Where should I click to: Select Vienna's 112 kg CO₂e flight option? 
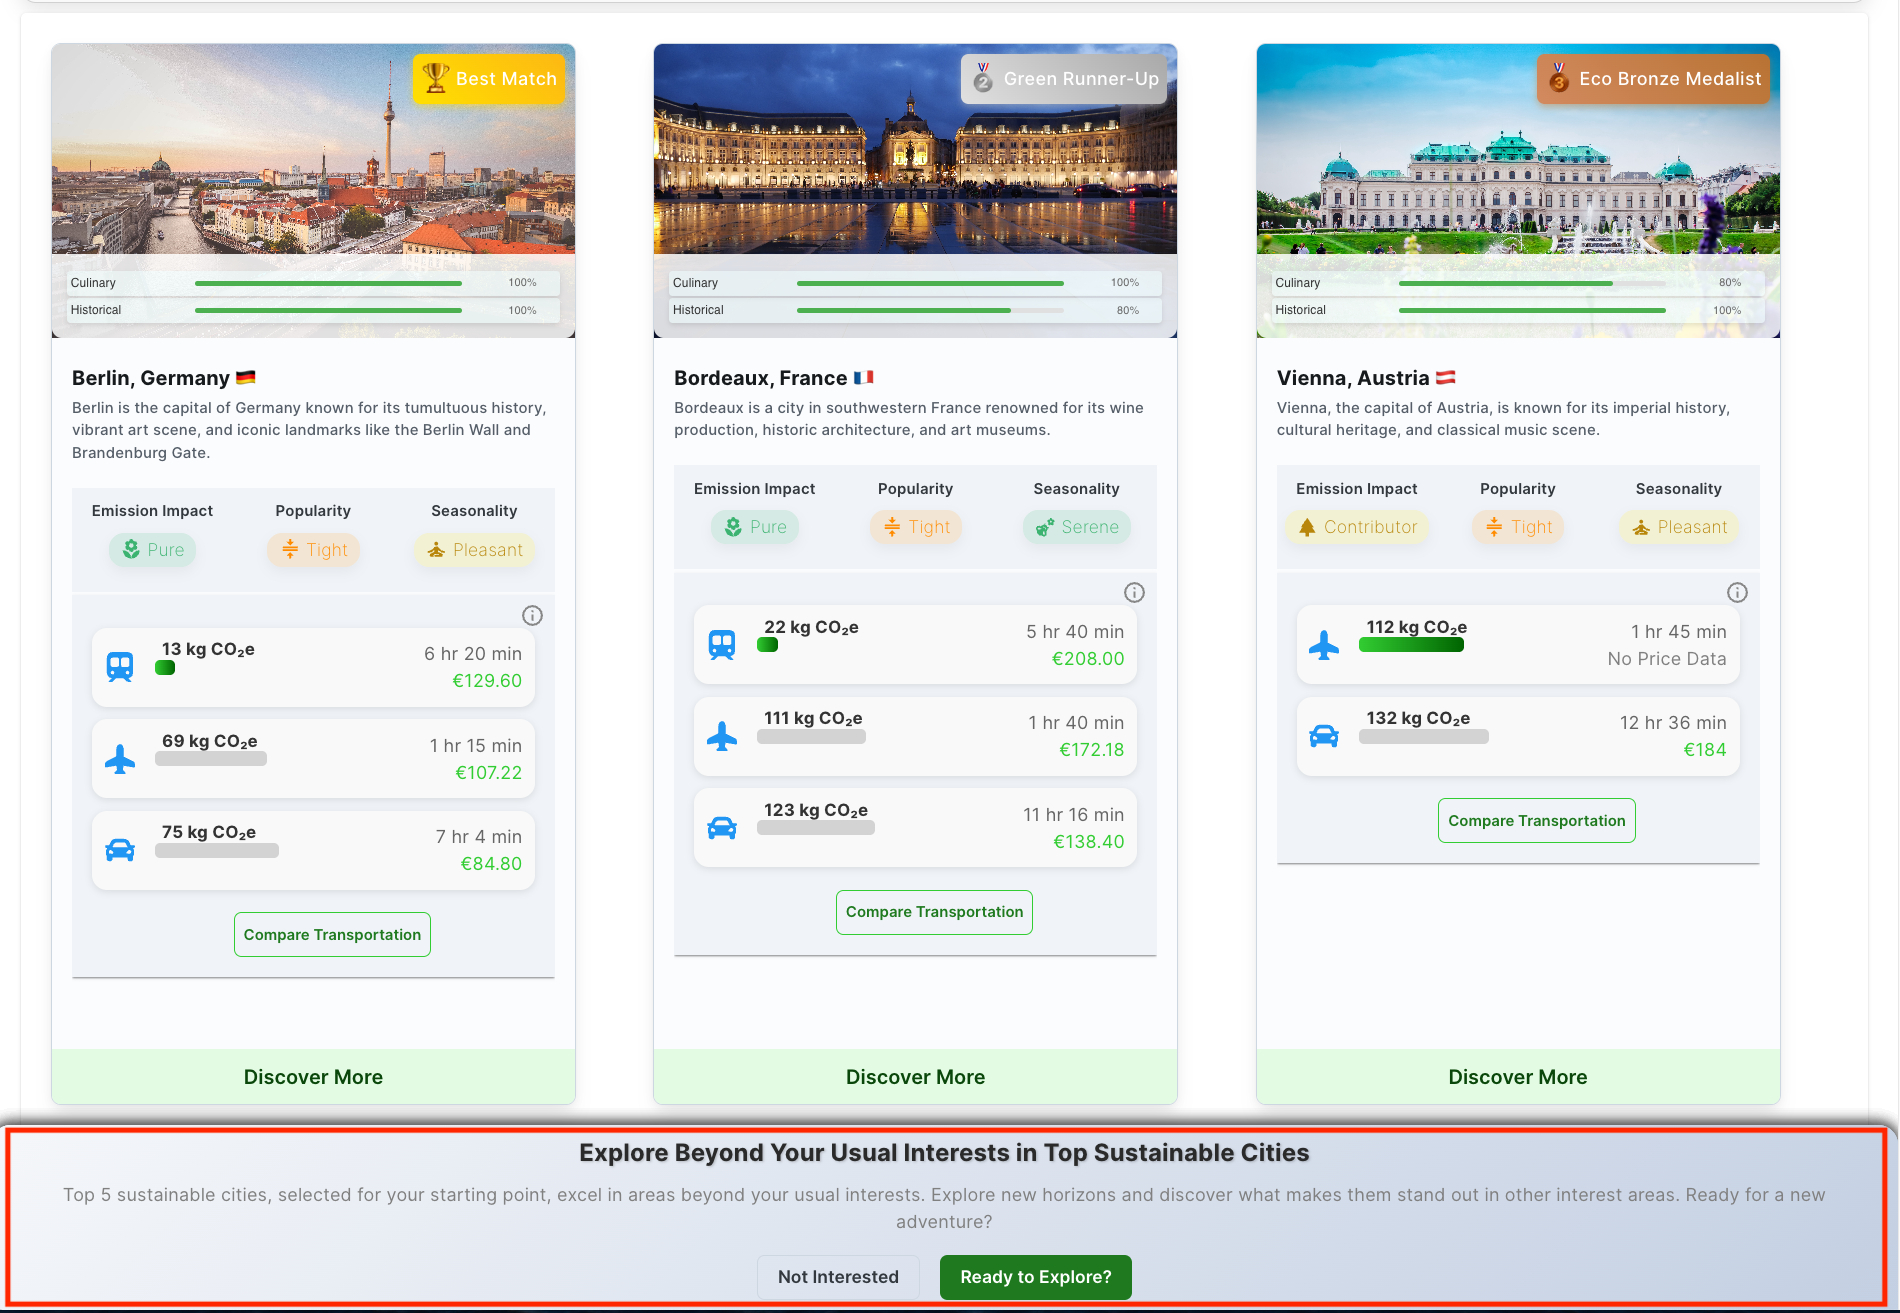pos(1518,645)
